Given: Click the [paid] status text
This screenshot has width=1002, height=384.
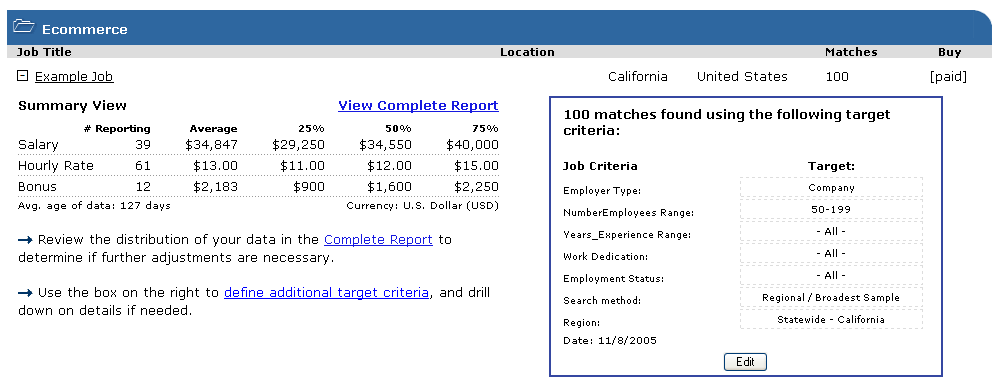Looking at the screenshot, I should (x=948, y=77).
